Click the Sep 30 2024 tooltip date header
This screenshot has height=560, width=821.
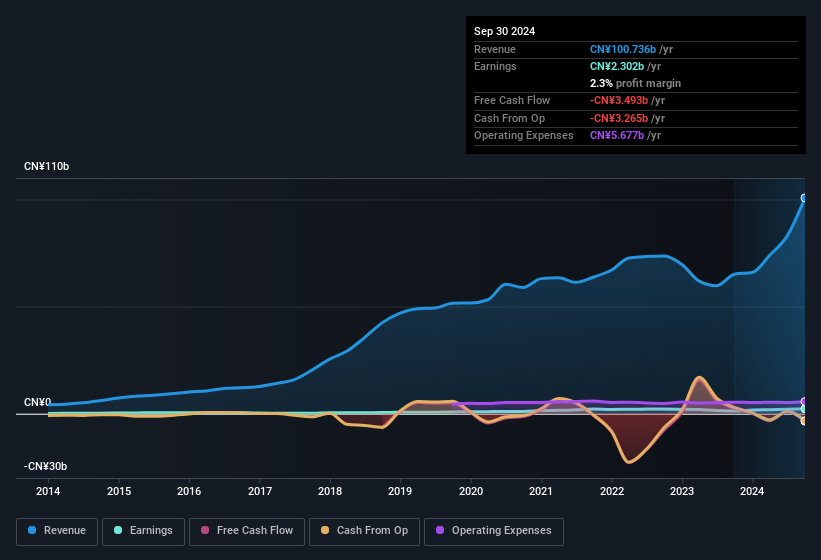tap(505, 31)
